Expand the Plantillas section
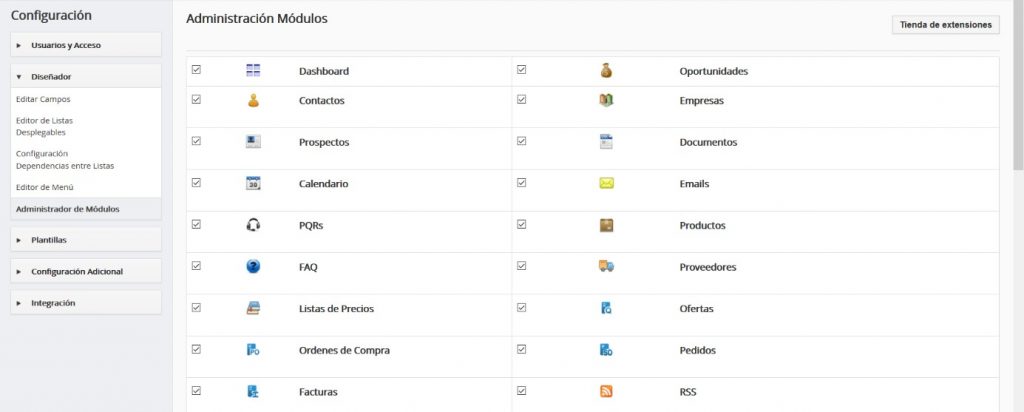Viewport: 1024px width, 412px height. click(86, 240)
